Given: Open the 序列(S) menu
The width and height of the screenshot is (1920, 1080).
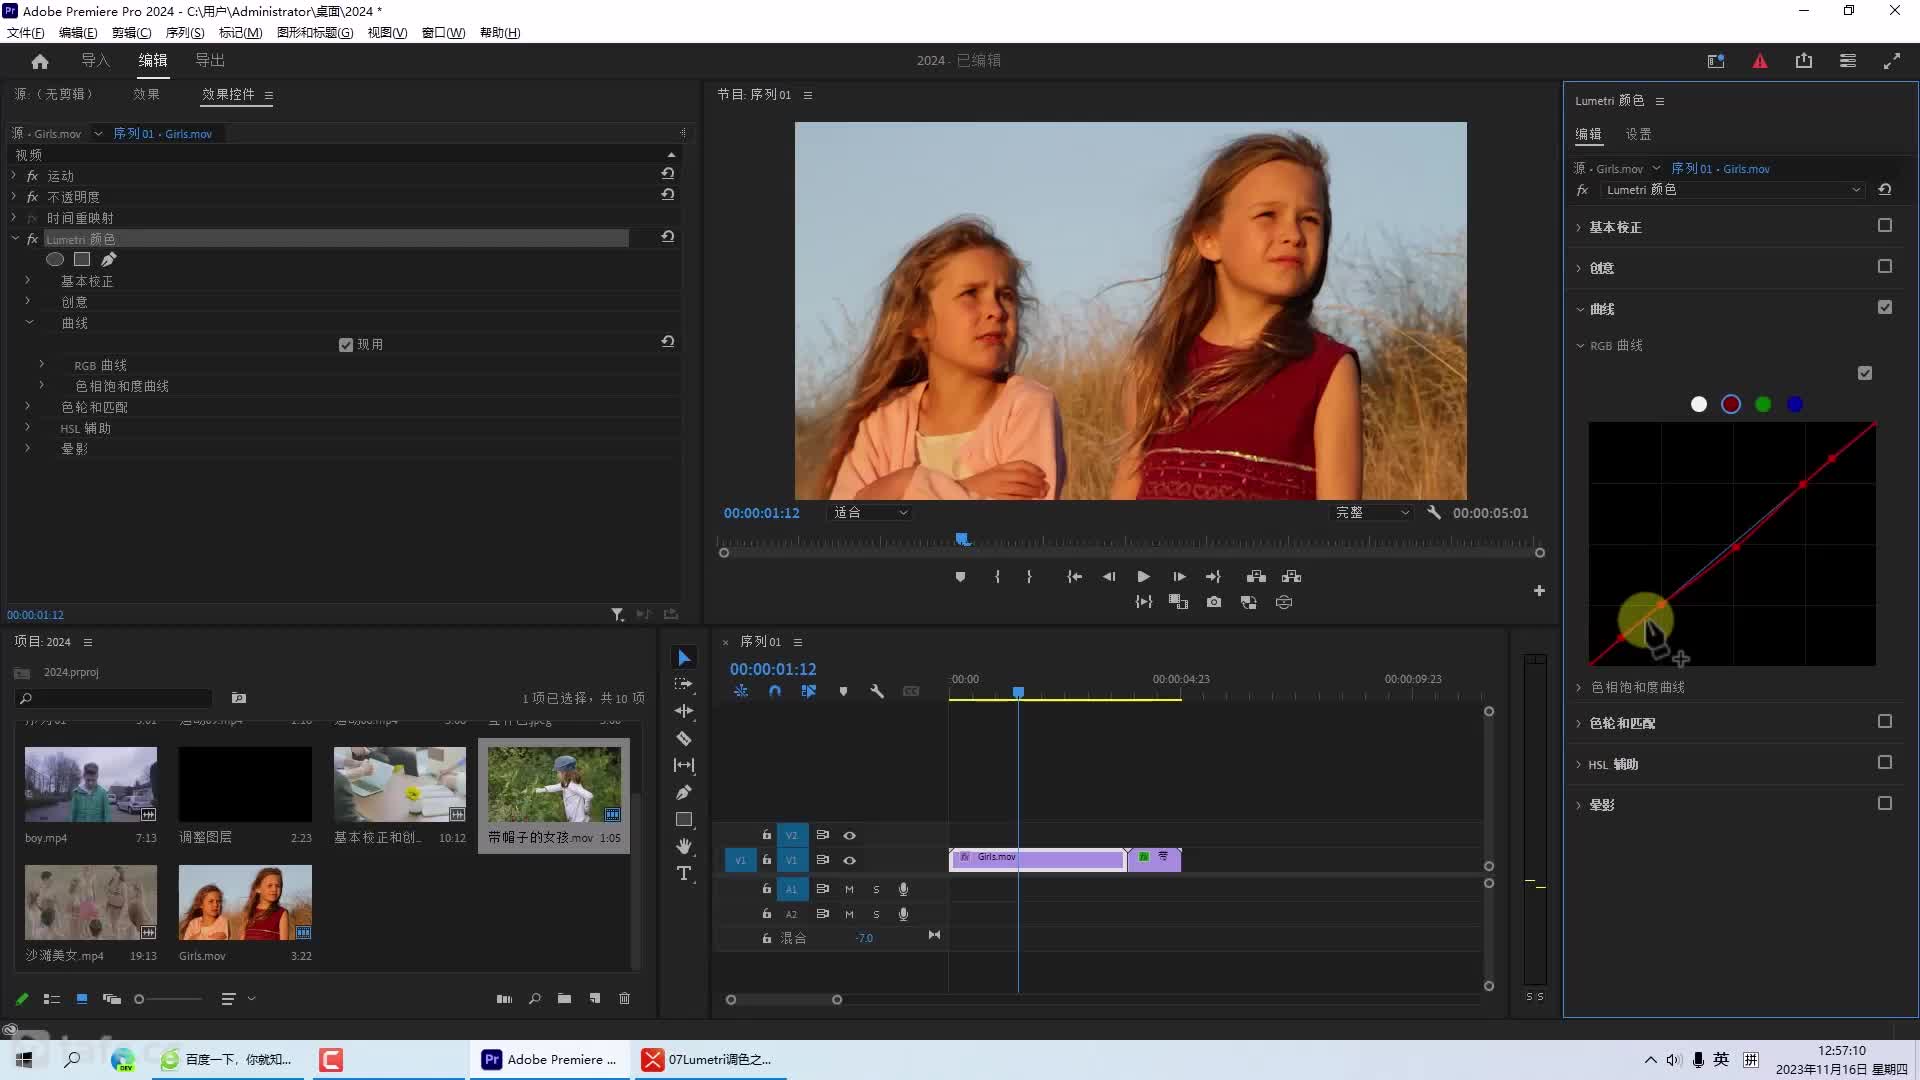Looking at the screenshot, I should coord(185,33).
